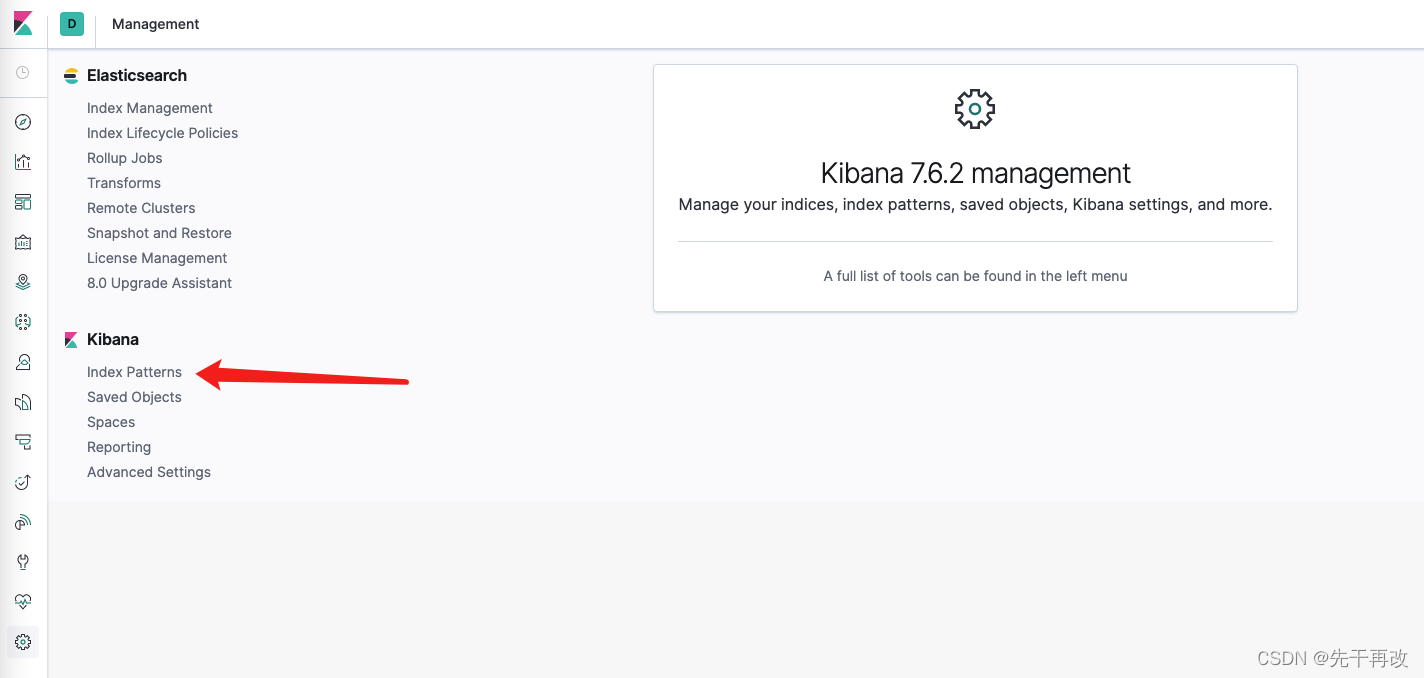Select Management gear icon in sidebar
Viewport: 1424px width, 678px height.
click(x=23, y=642)
